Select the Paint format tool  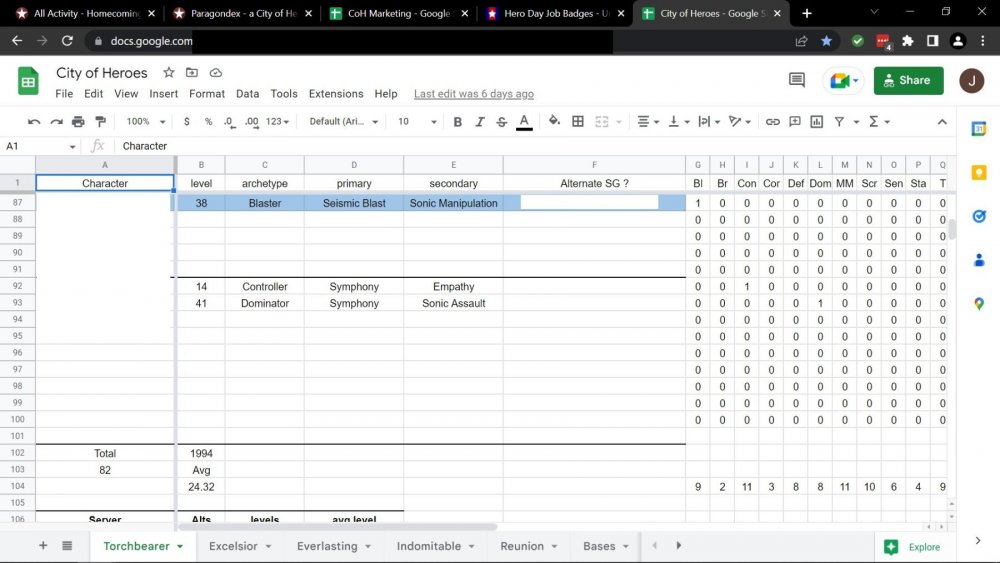click(100, 121)
